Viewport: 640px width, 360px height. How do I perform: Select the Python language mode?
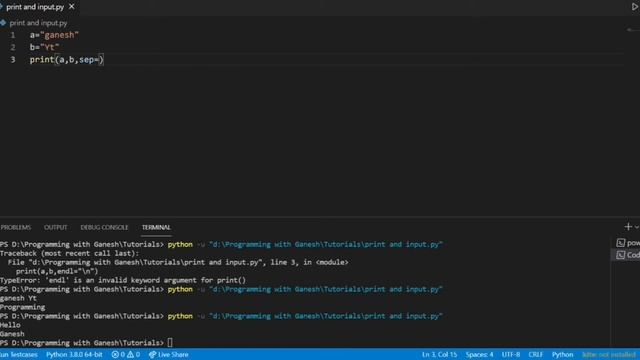click(562, 354)
